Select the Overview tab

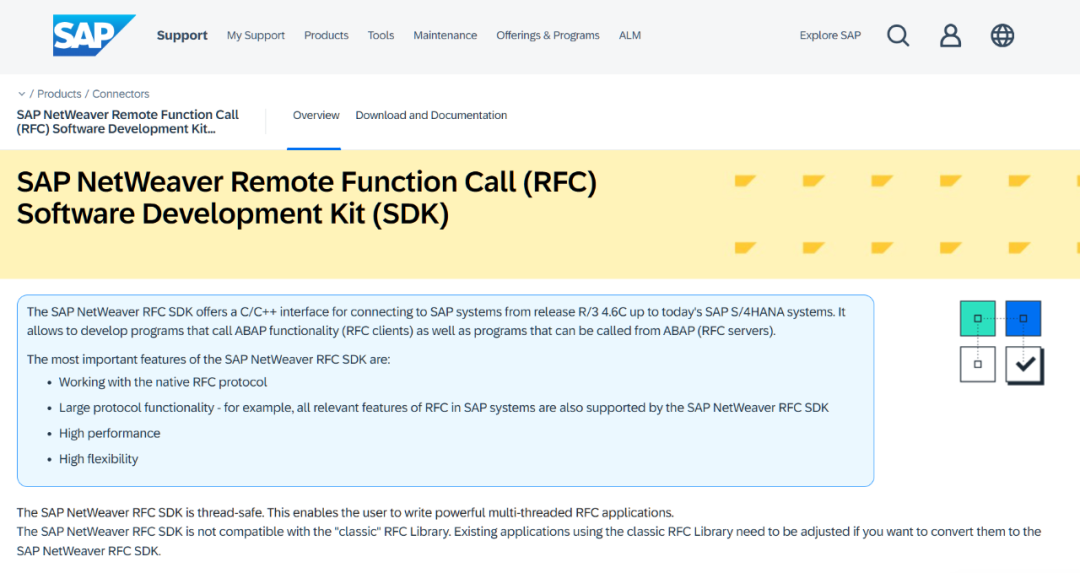point(315,115)
